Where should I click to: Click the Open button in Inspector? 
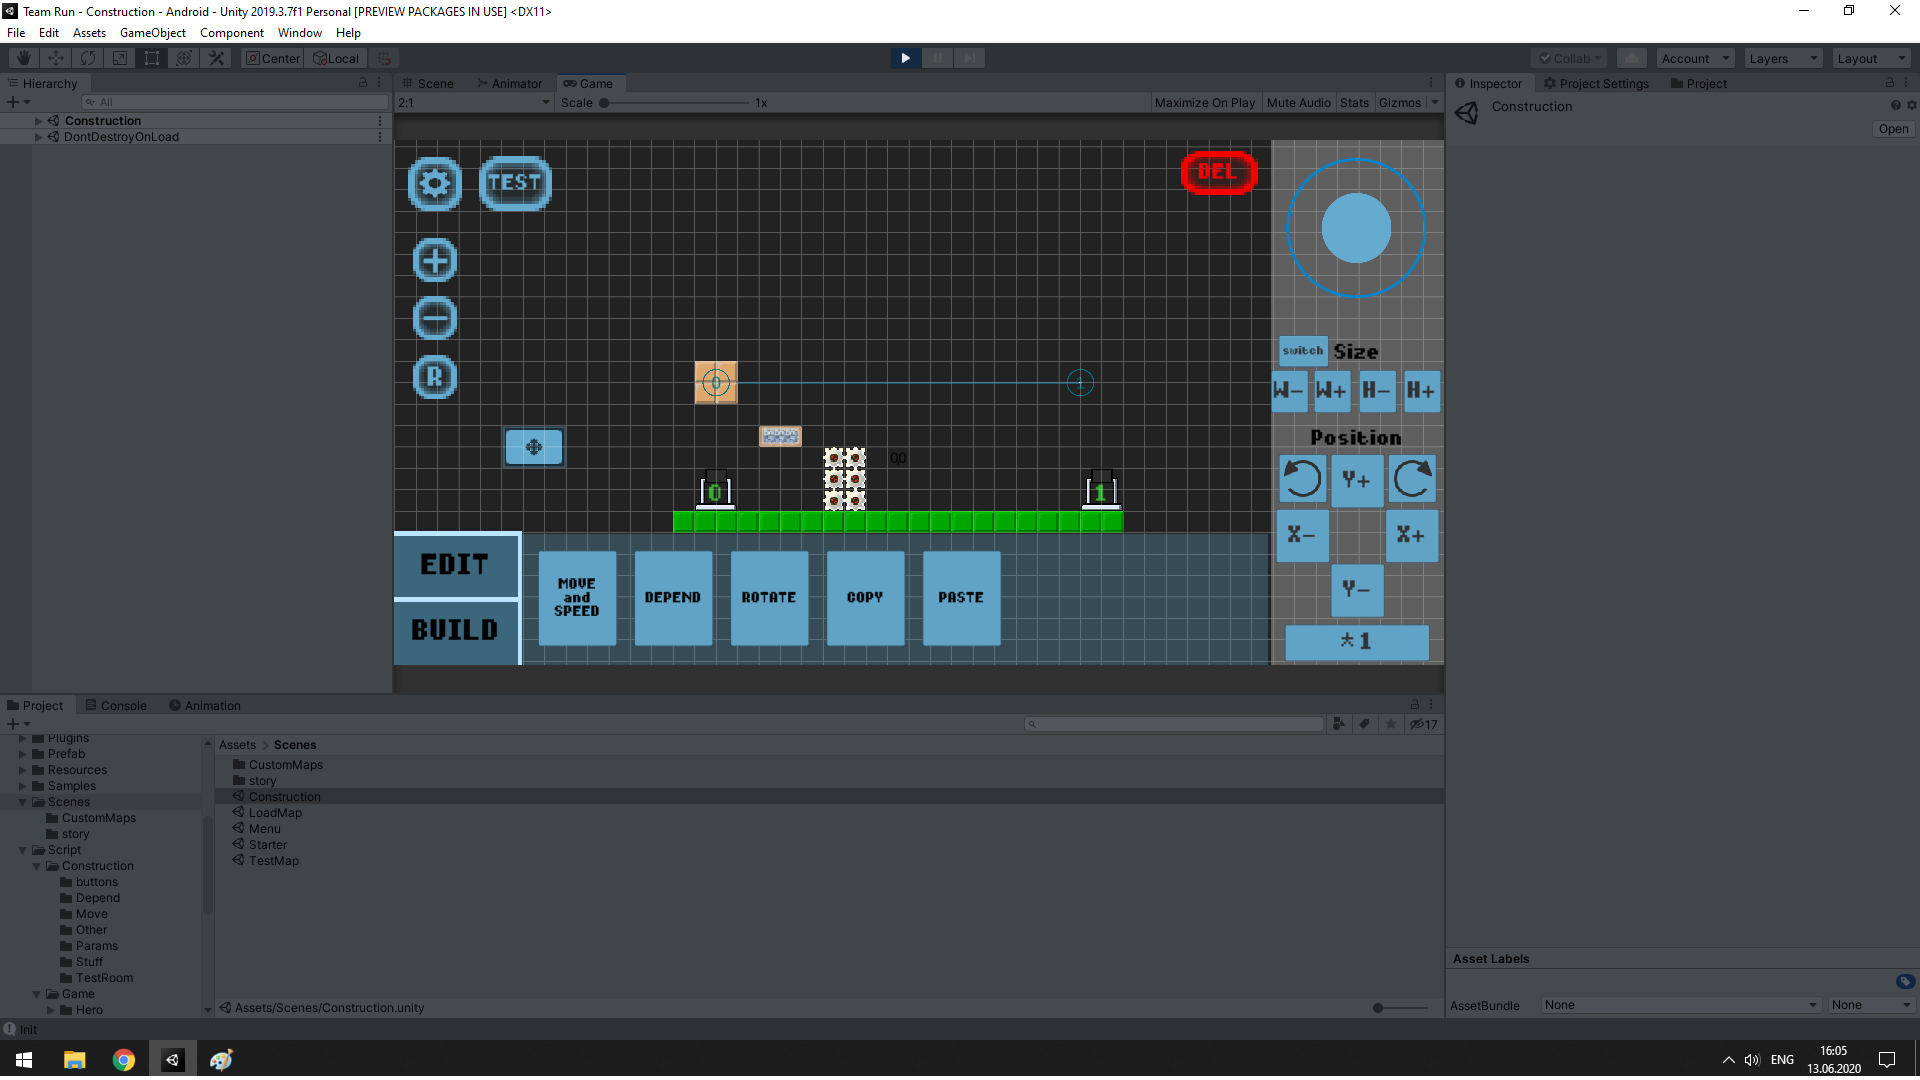tap(1892, 129)
